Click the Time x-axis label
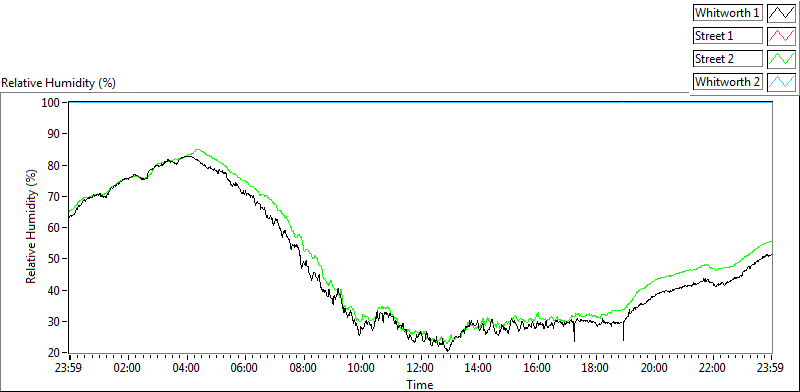 pyautogui.click(x=419, y=384)
